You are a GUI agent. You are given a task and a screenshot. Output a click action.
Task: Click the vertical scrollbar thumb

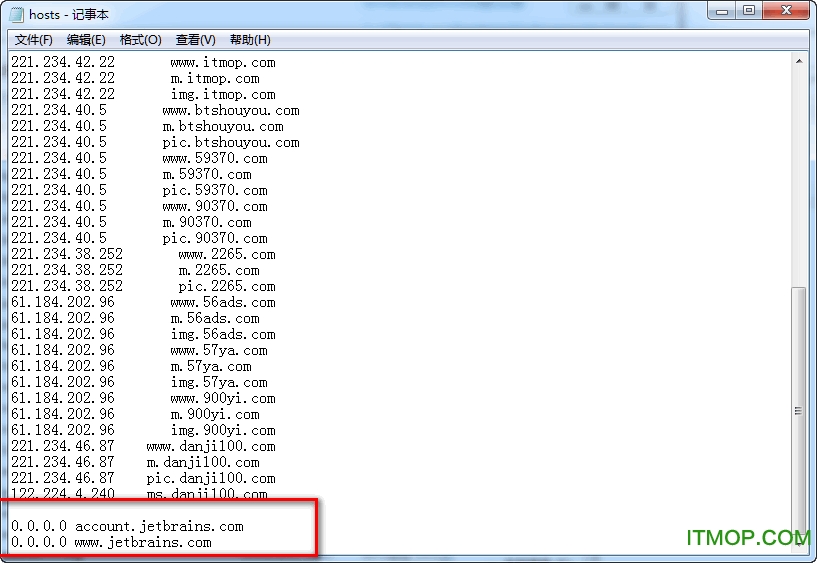[798, 411]
